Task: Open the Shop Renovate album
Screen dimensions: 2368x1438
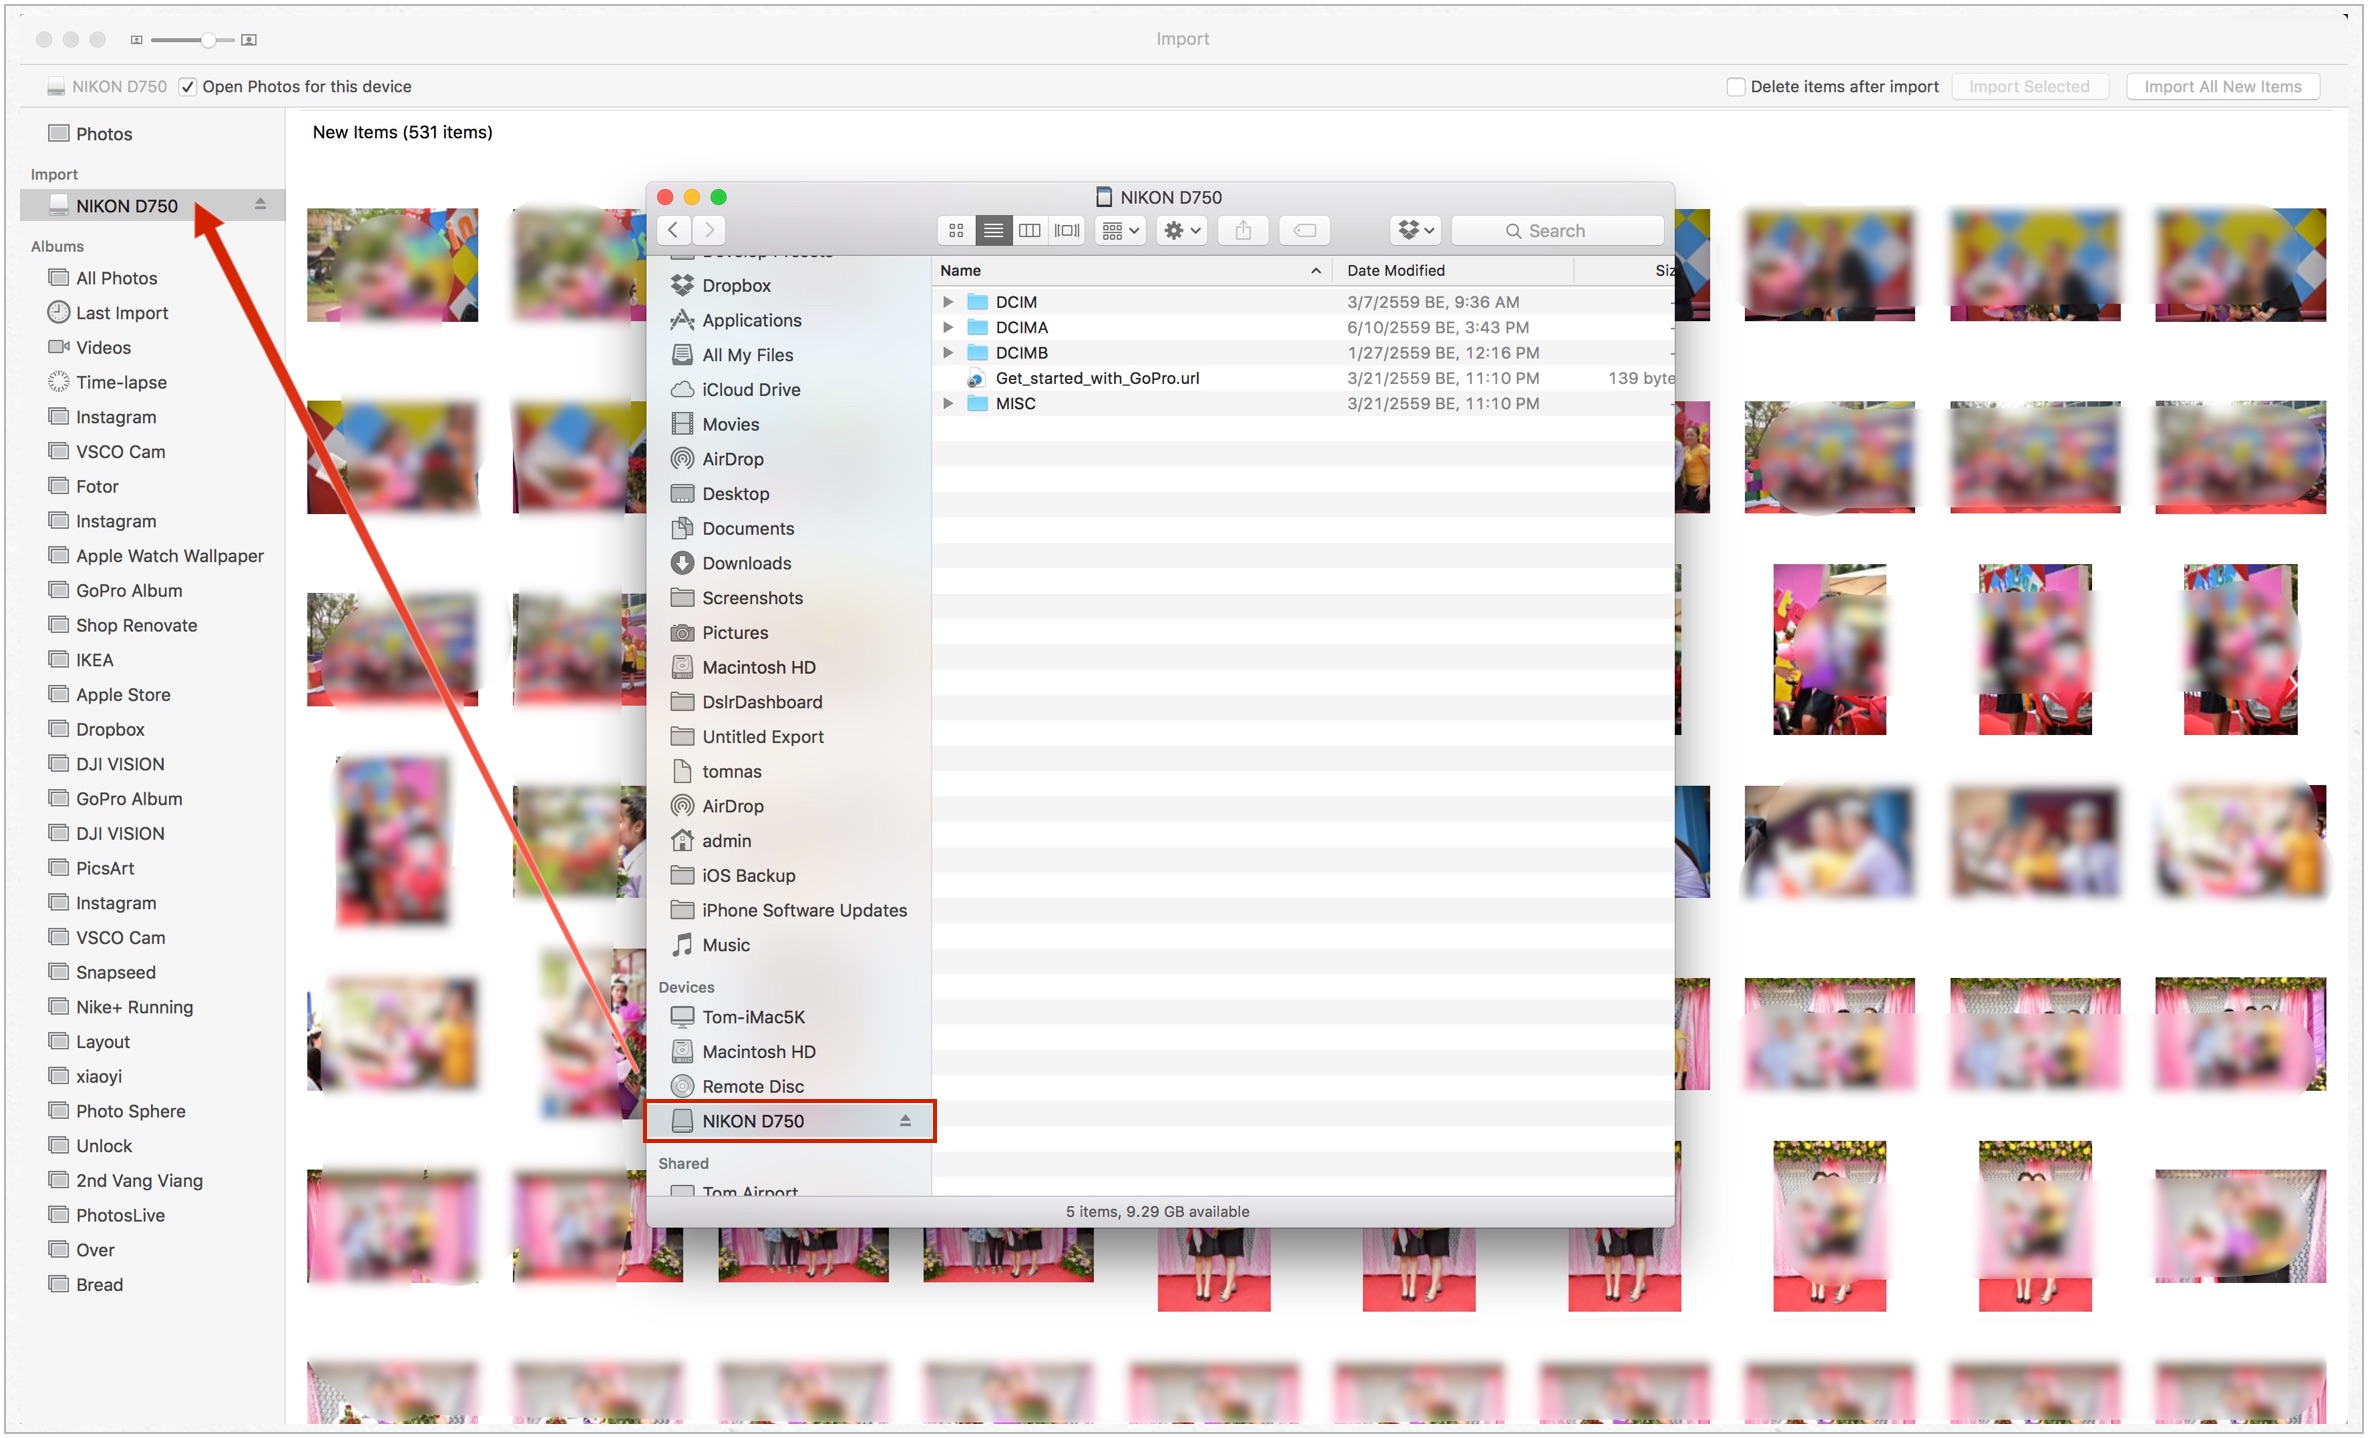Action: (136, 625)
